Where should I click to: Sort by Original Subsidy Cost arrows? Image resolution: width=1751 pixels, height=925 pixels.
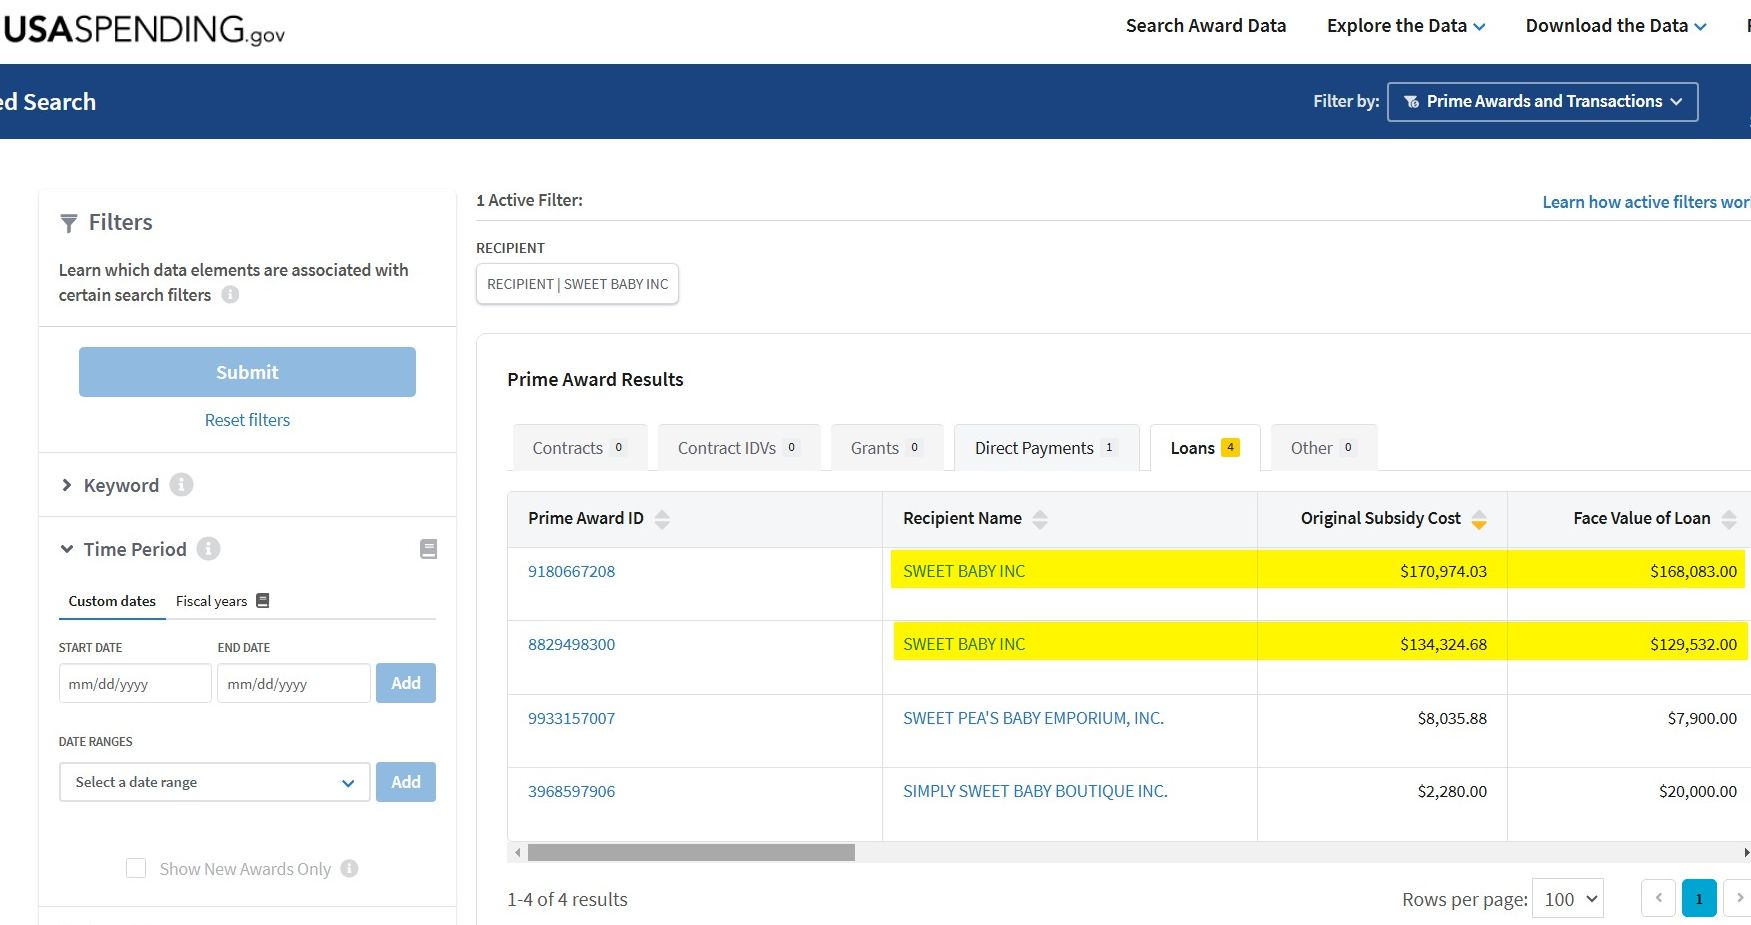(x=1479, y=519)
